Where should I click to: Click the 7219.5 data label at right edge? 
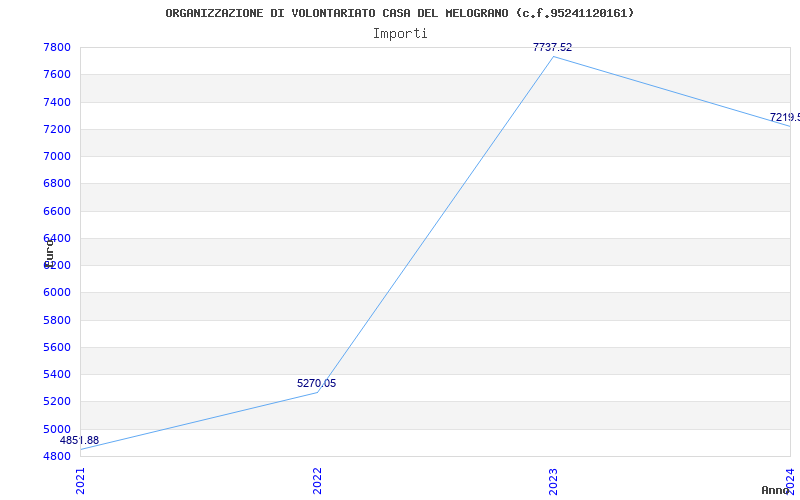[x=785, y=117]
